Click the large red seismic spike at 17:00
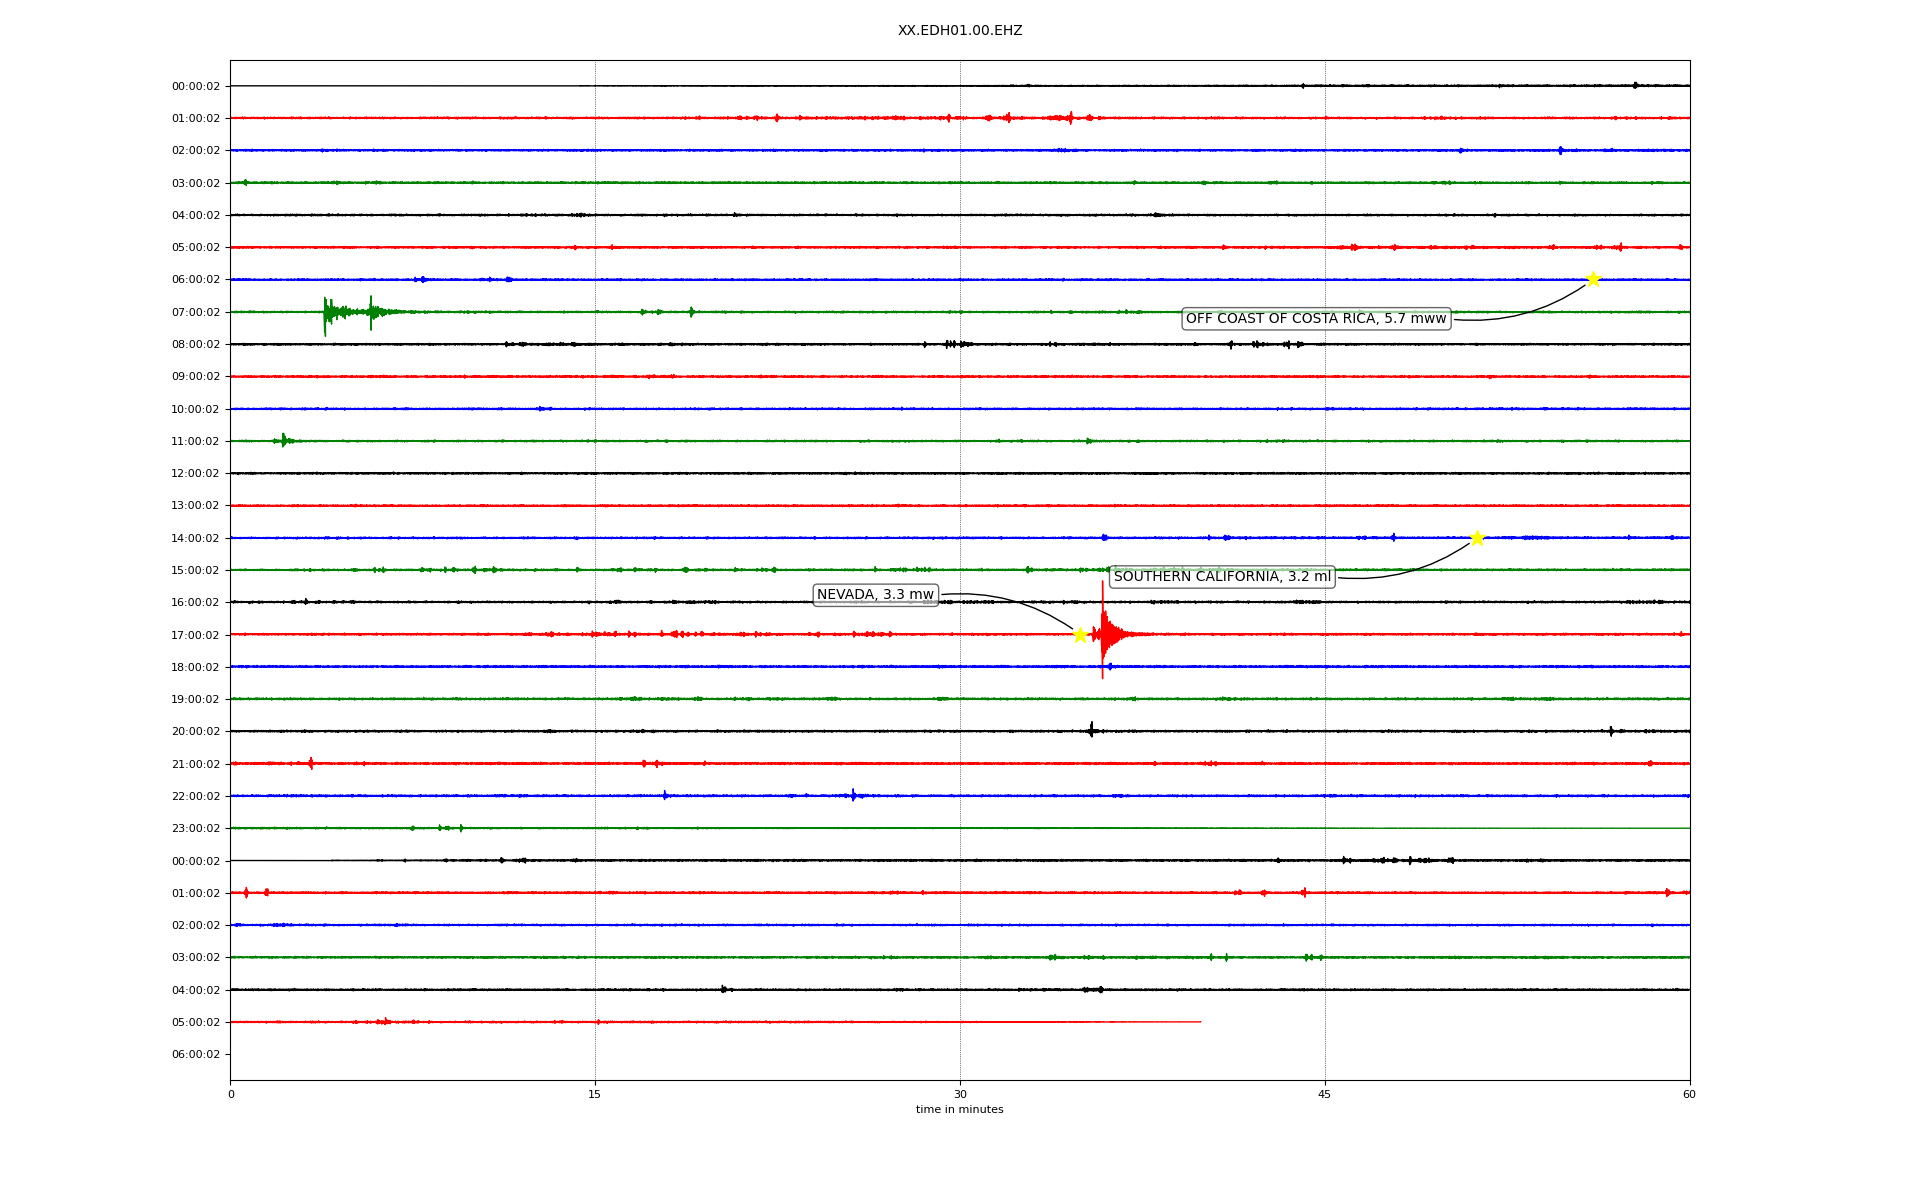 (1103, 633)
